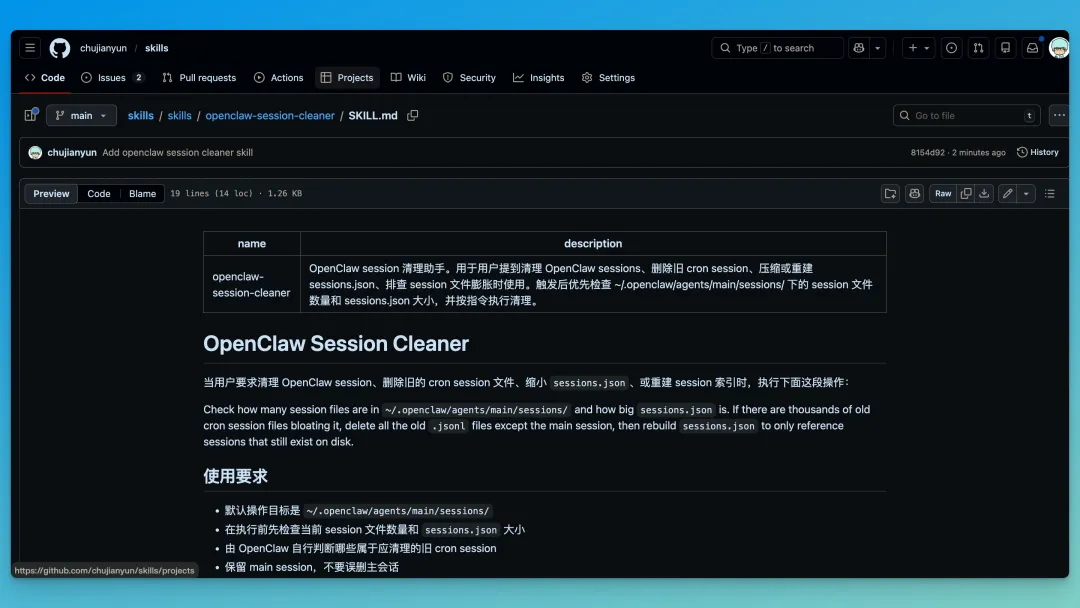This screenshot has width=1080, height=608.
Task: Ask Copilot about this file icon
Action: point(914,194)
